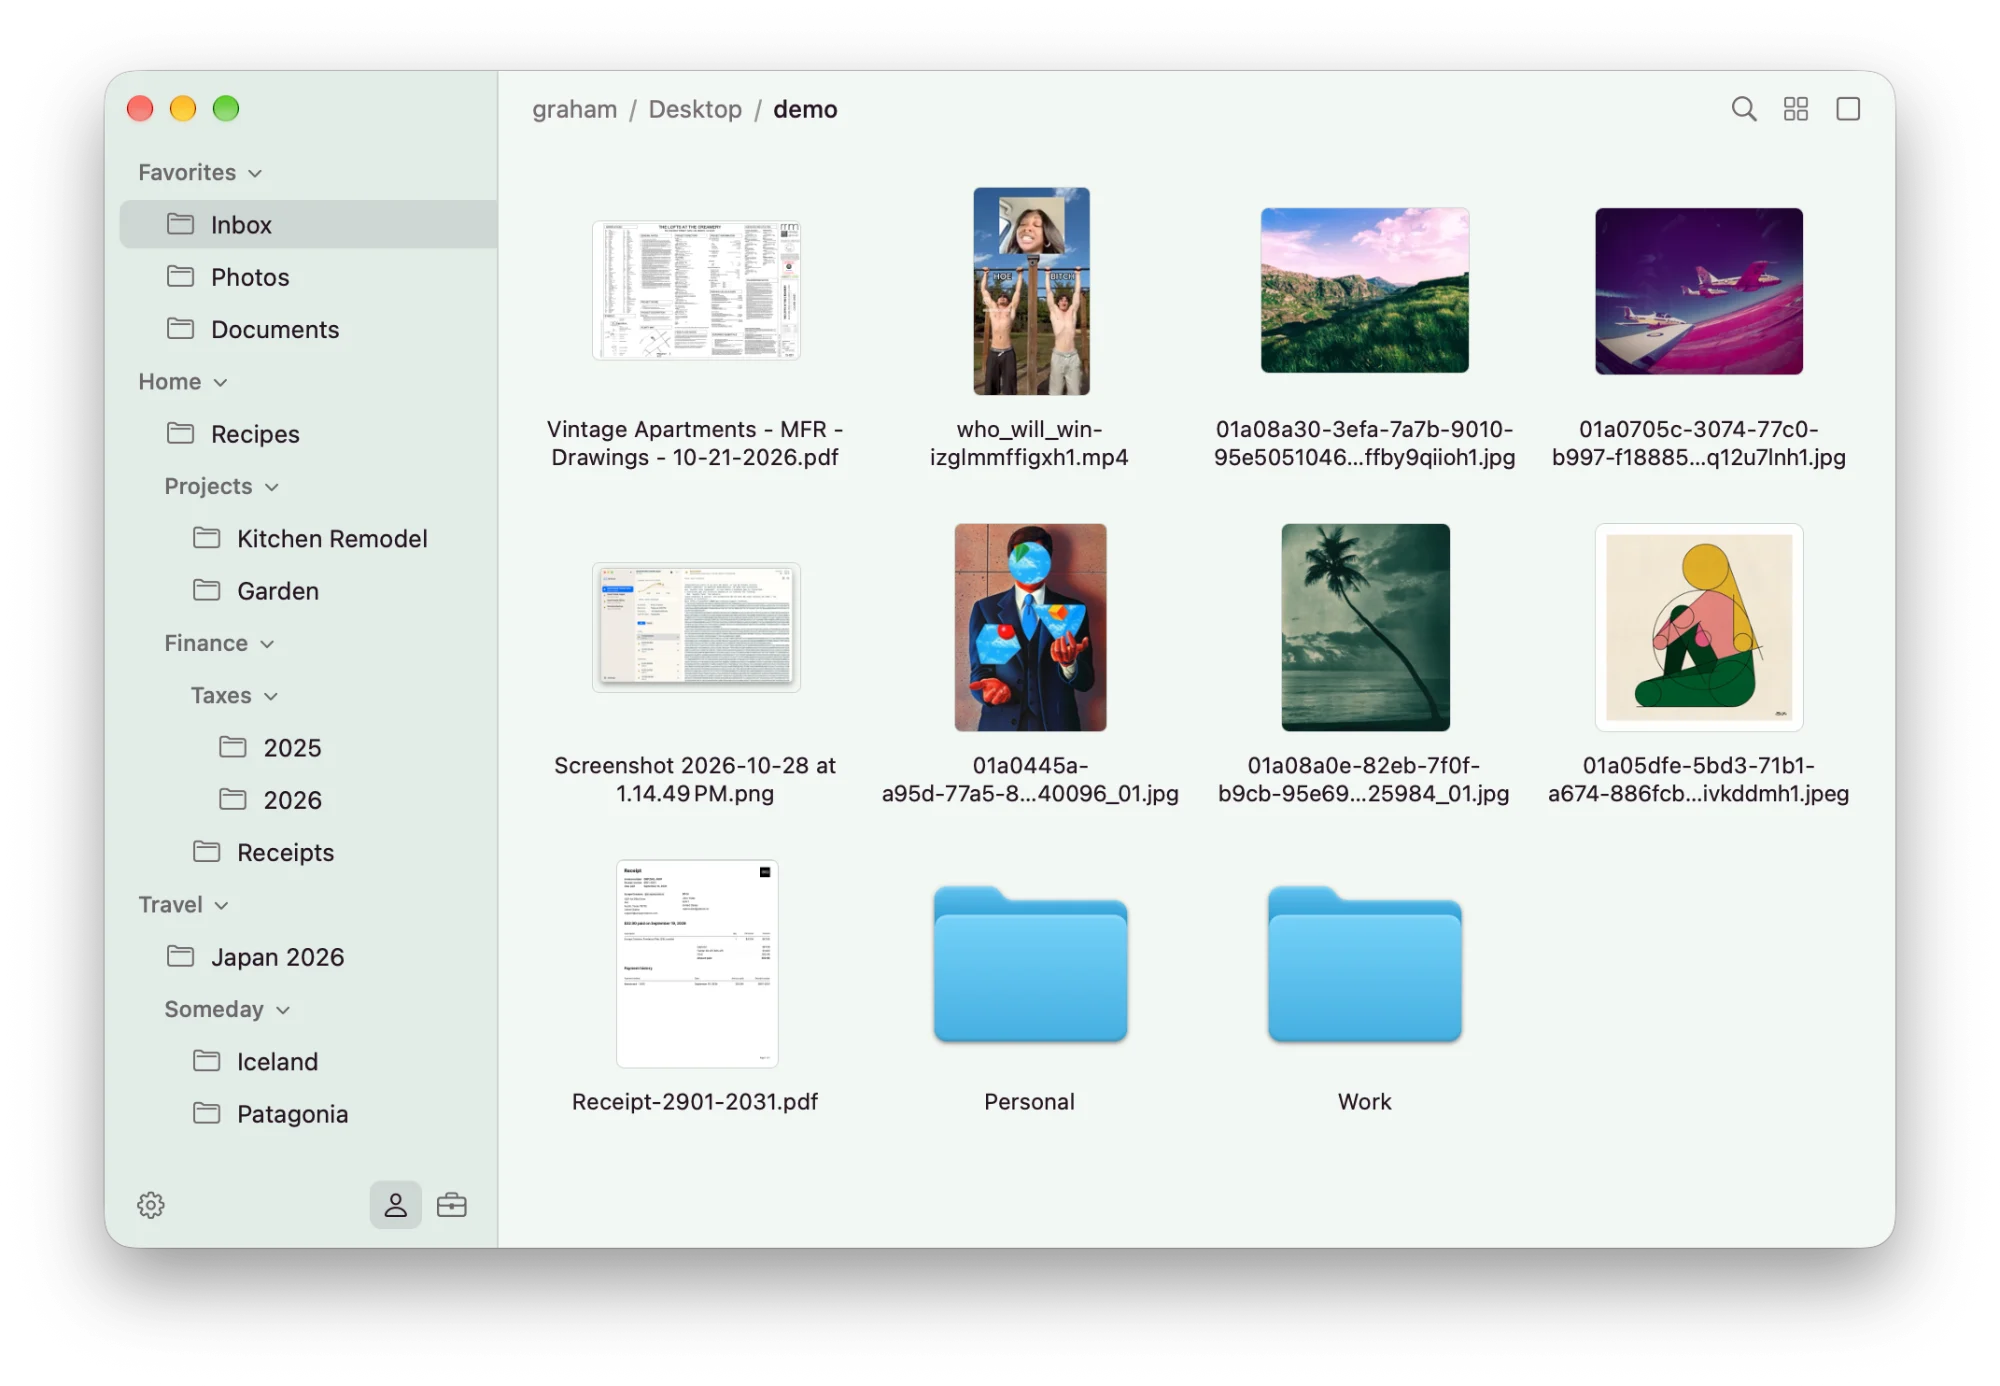This screenshot has width=2000, height=1386.
Task: Go to graham in breadcrumb path
Action: tap(574, 109)
